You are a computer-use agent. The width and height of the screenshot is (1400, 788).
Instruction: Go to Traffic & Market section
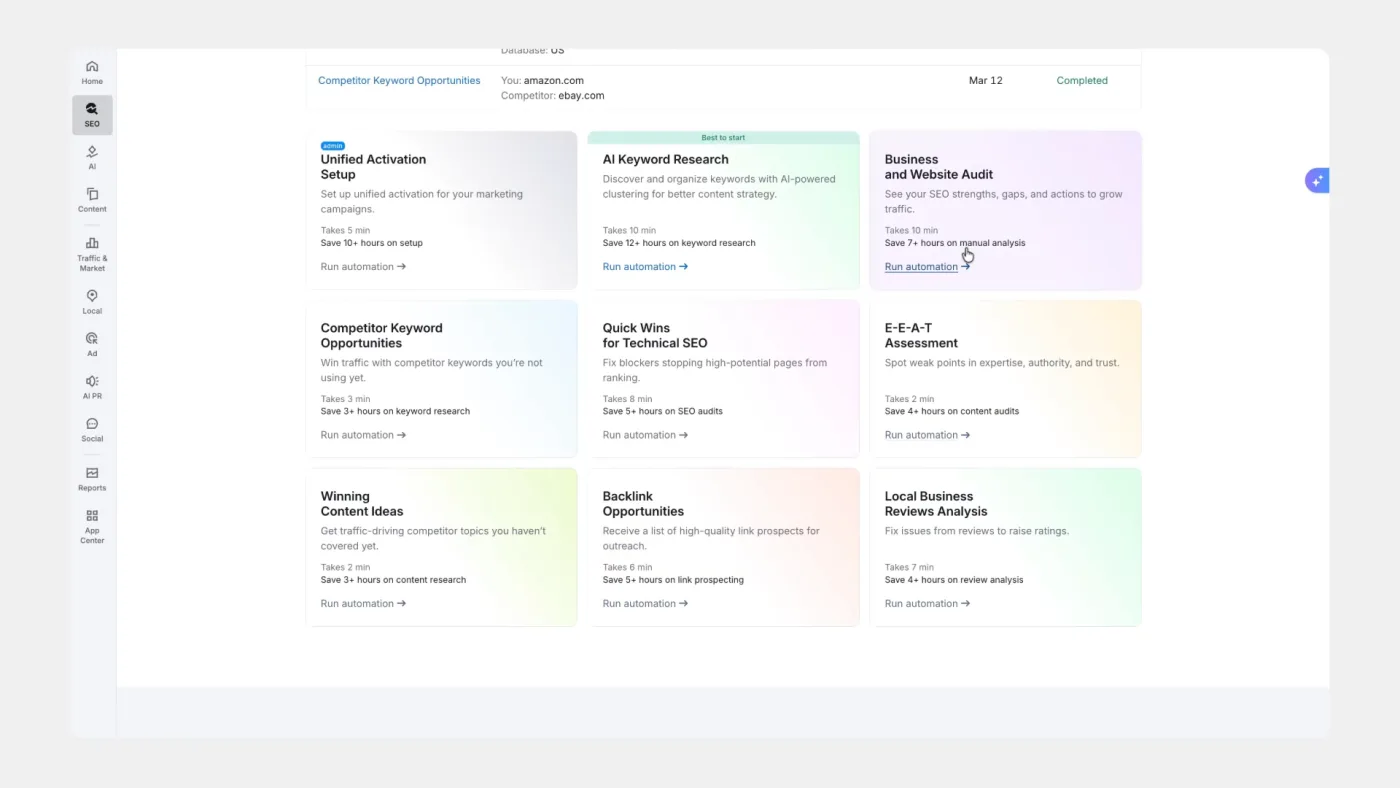[x=92, y=254]
